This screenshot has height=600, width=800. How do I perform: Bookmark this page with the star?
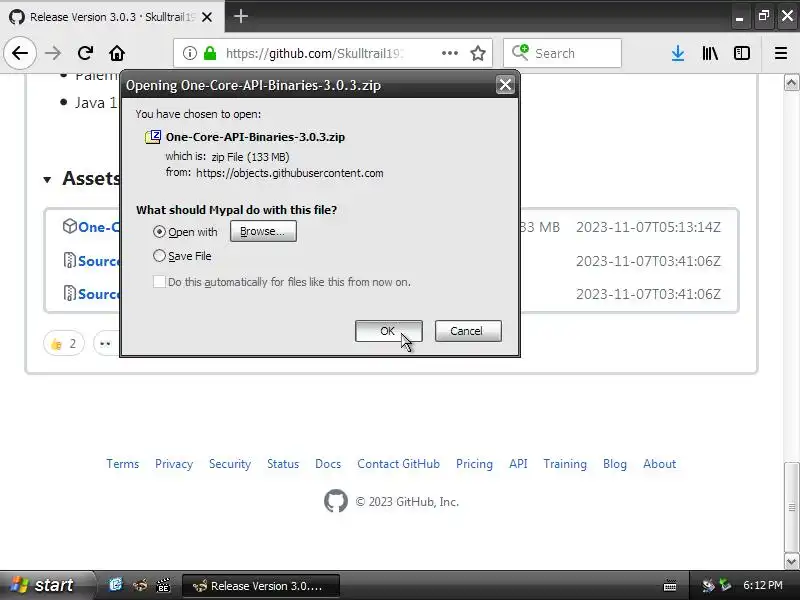click(x=478, y=53)
